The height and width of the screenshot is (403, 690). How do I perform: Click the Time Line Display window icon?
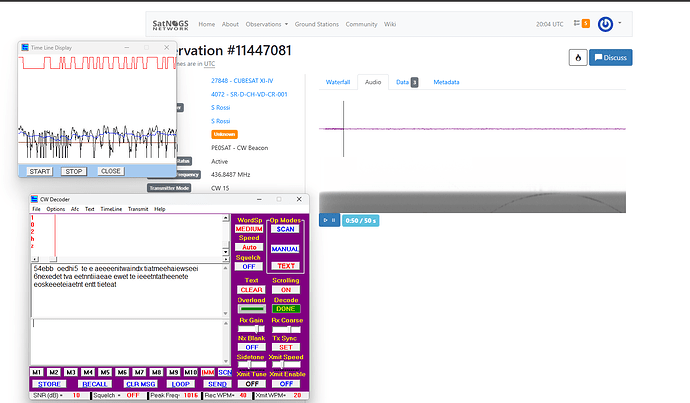[x=25, y=48]
